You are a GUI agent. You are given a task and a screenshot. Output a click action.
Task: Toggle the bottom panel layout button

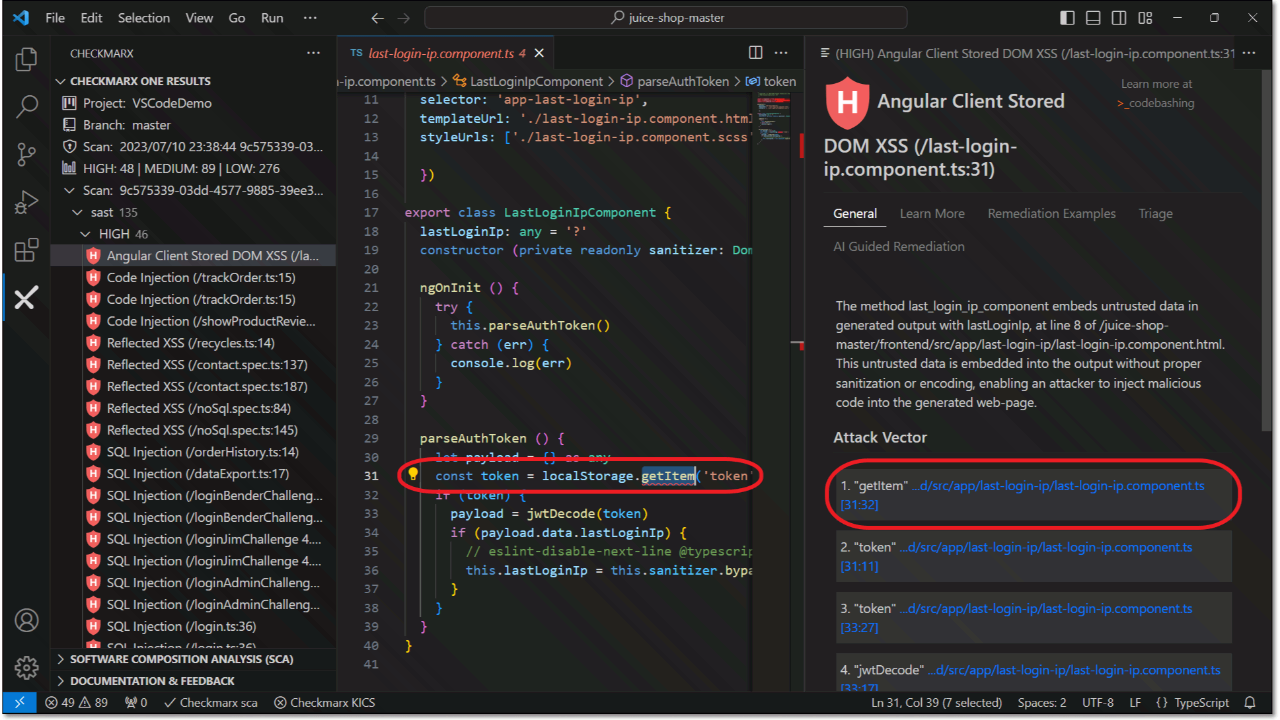tap(1093, 18)
